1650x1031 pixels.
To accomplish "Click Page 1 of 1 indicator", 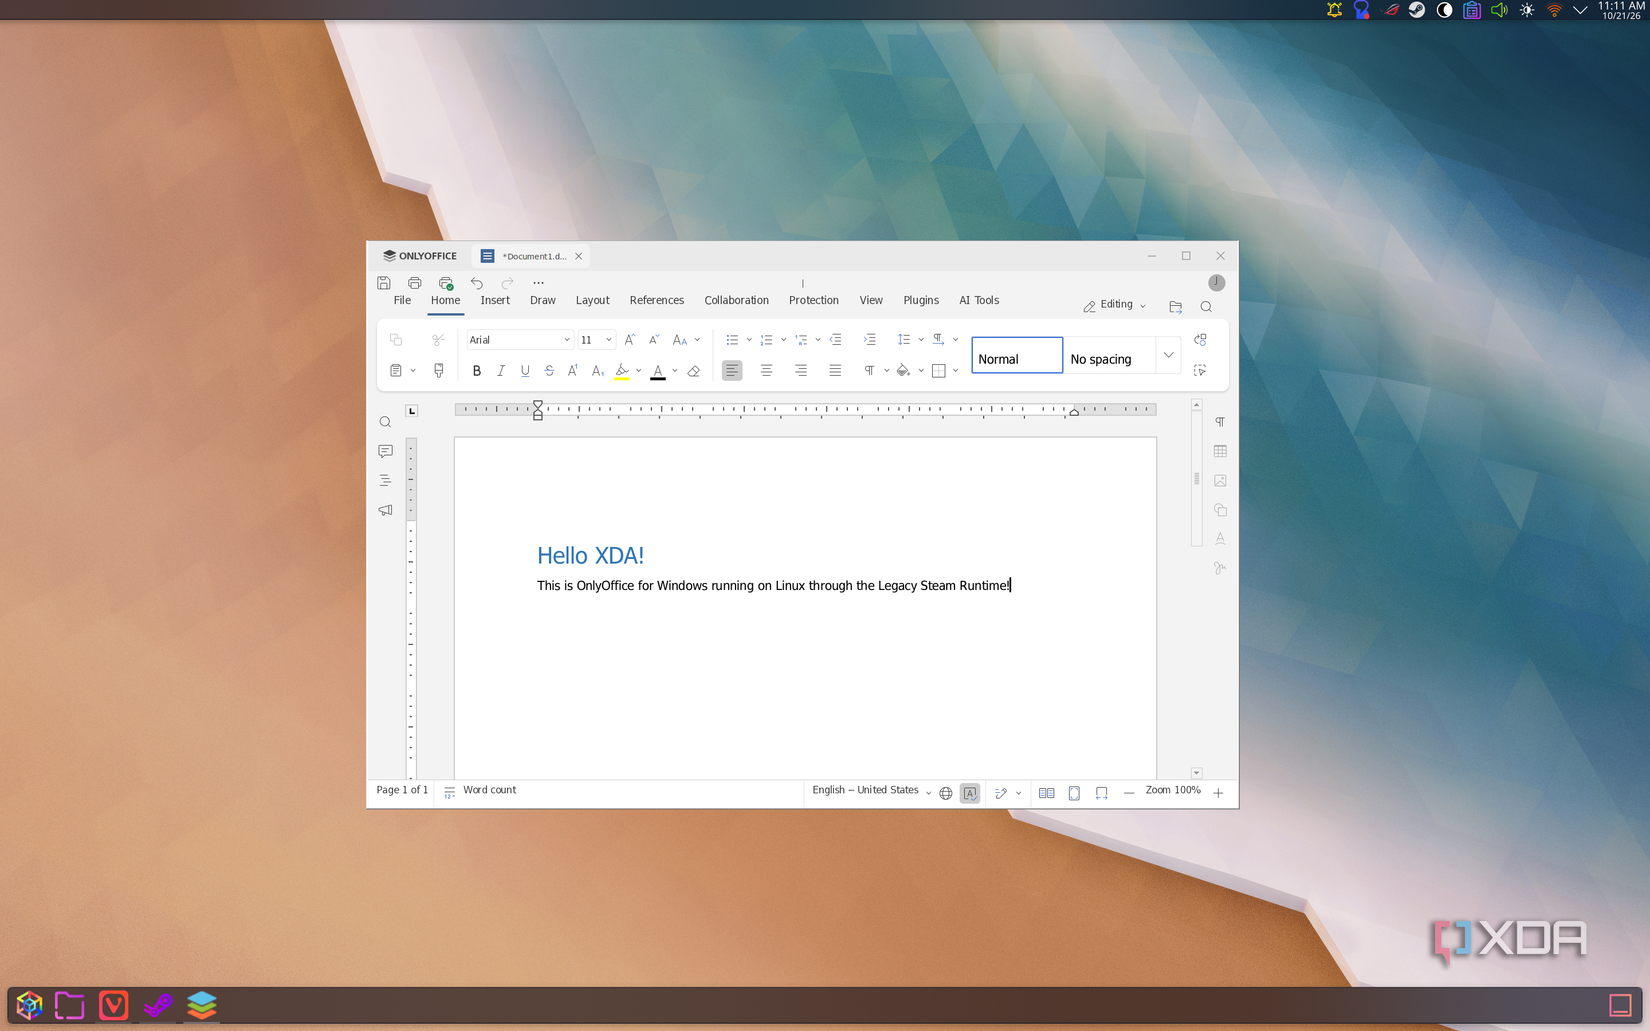I will point(402,791).
